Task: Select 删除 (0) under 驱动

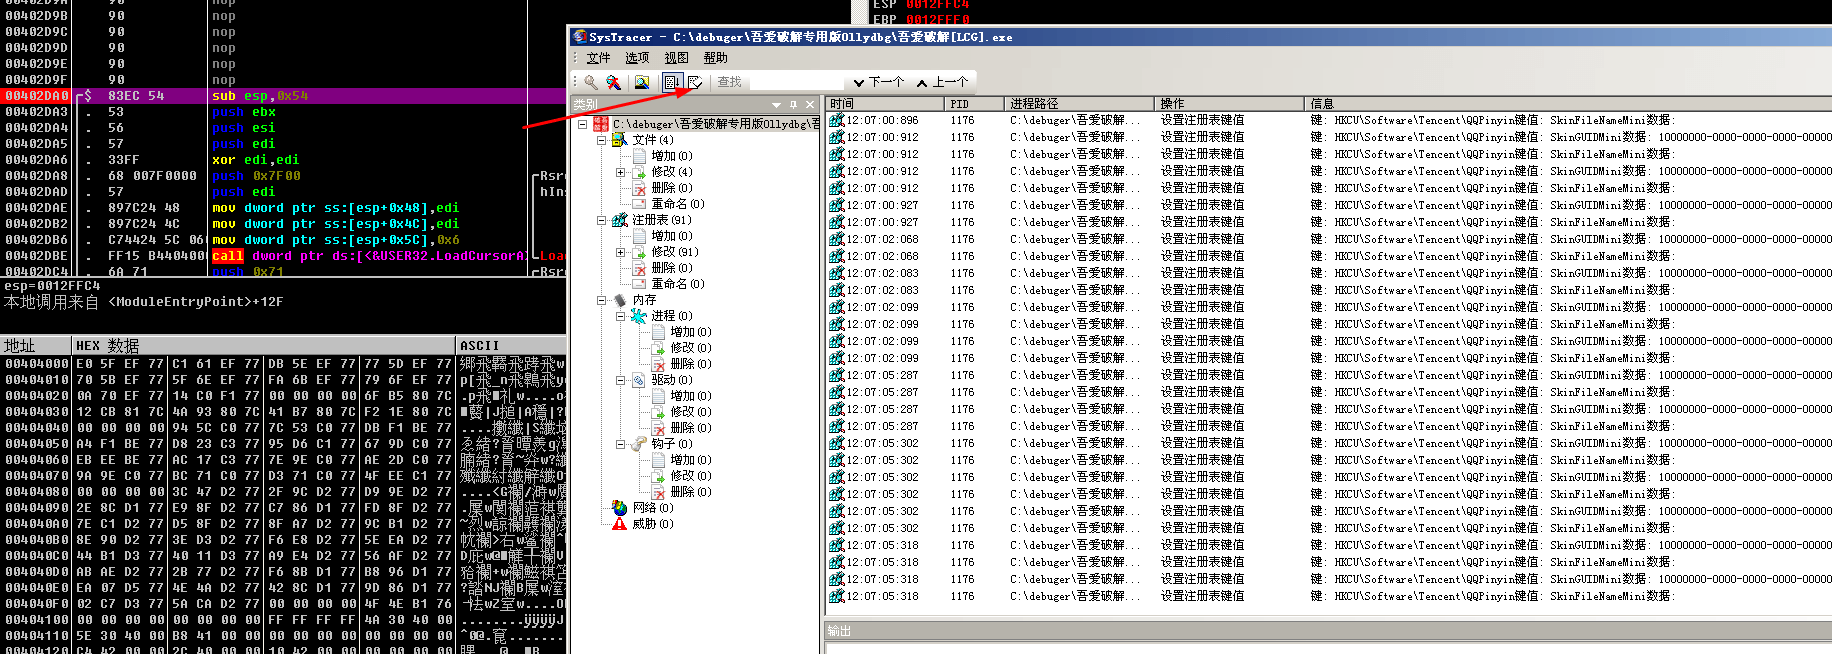Action: (x=691, y=428)
